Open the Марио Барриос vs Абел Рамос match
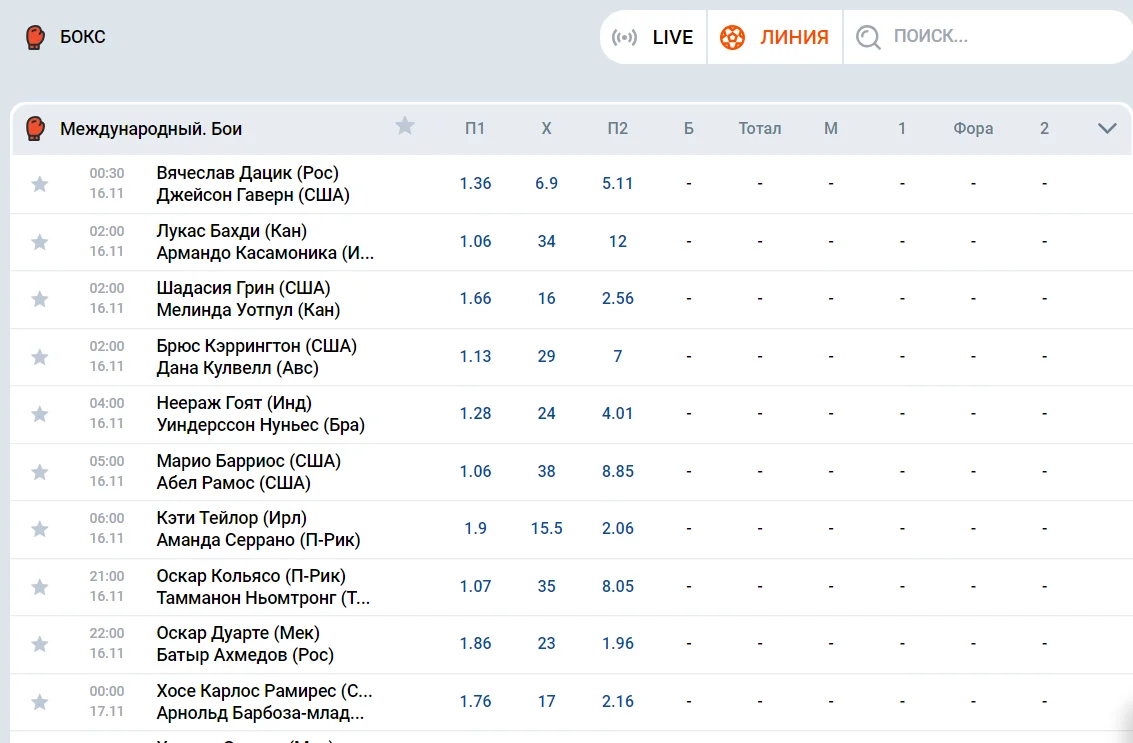The height and width of the screenshot is (743, 1133). point(249,472)
